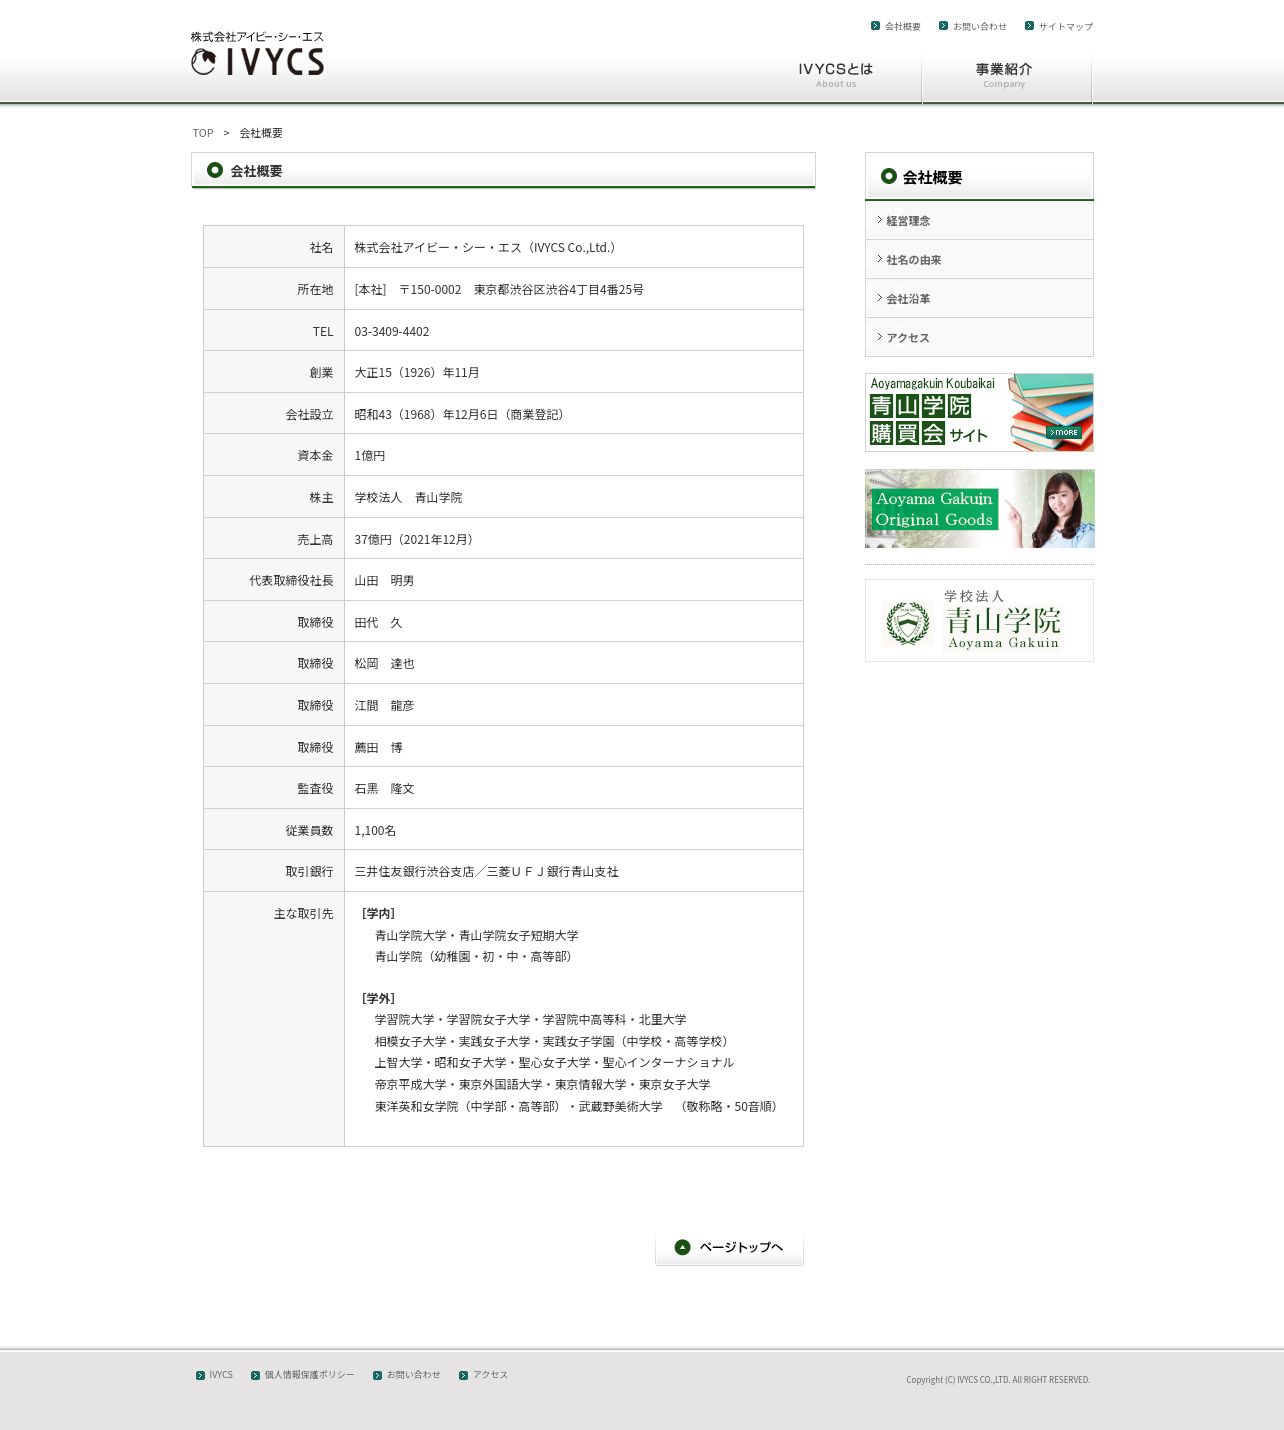The image size is (1284, 1430).
Task: Click the 会社概要 breadcrumb text
Action: [x=261, y=133]
